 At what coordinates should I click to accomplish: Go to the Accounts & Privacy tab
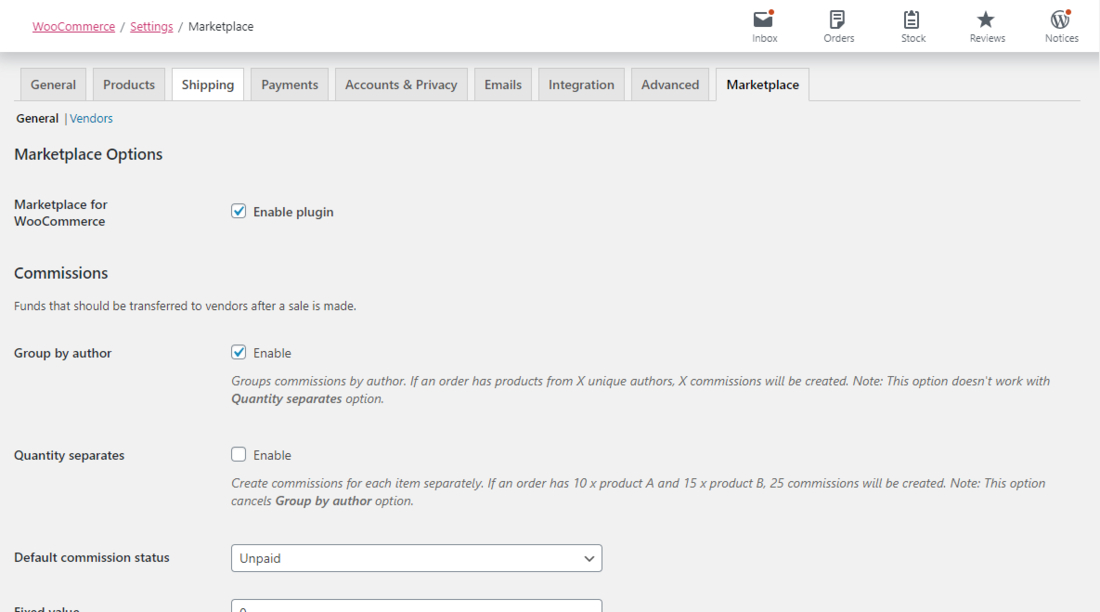pyautogui.click(x=401, y=85)
